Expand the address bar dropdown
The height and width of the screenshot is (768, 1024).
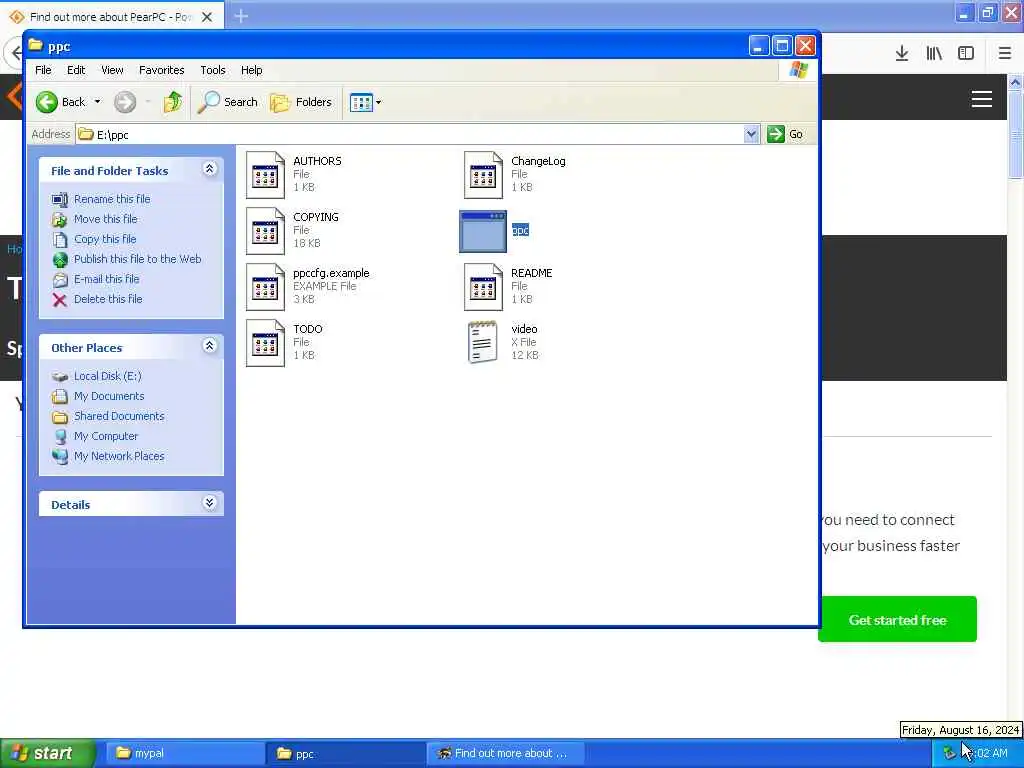pyautogui.click(x=751, y=135)
